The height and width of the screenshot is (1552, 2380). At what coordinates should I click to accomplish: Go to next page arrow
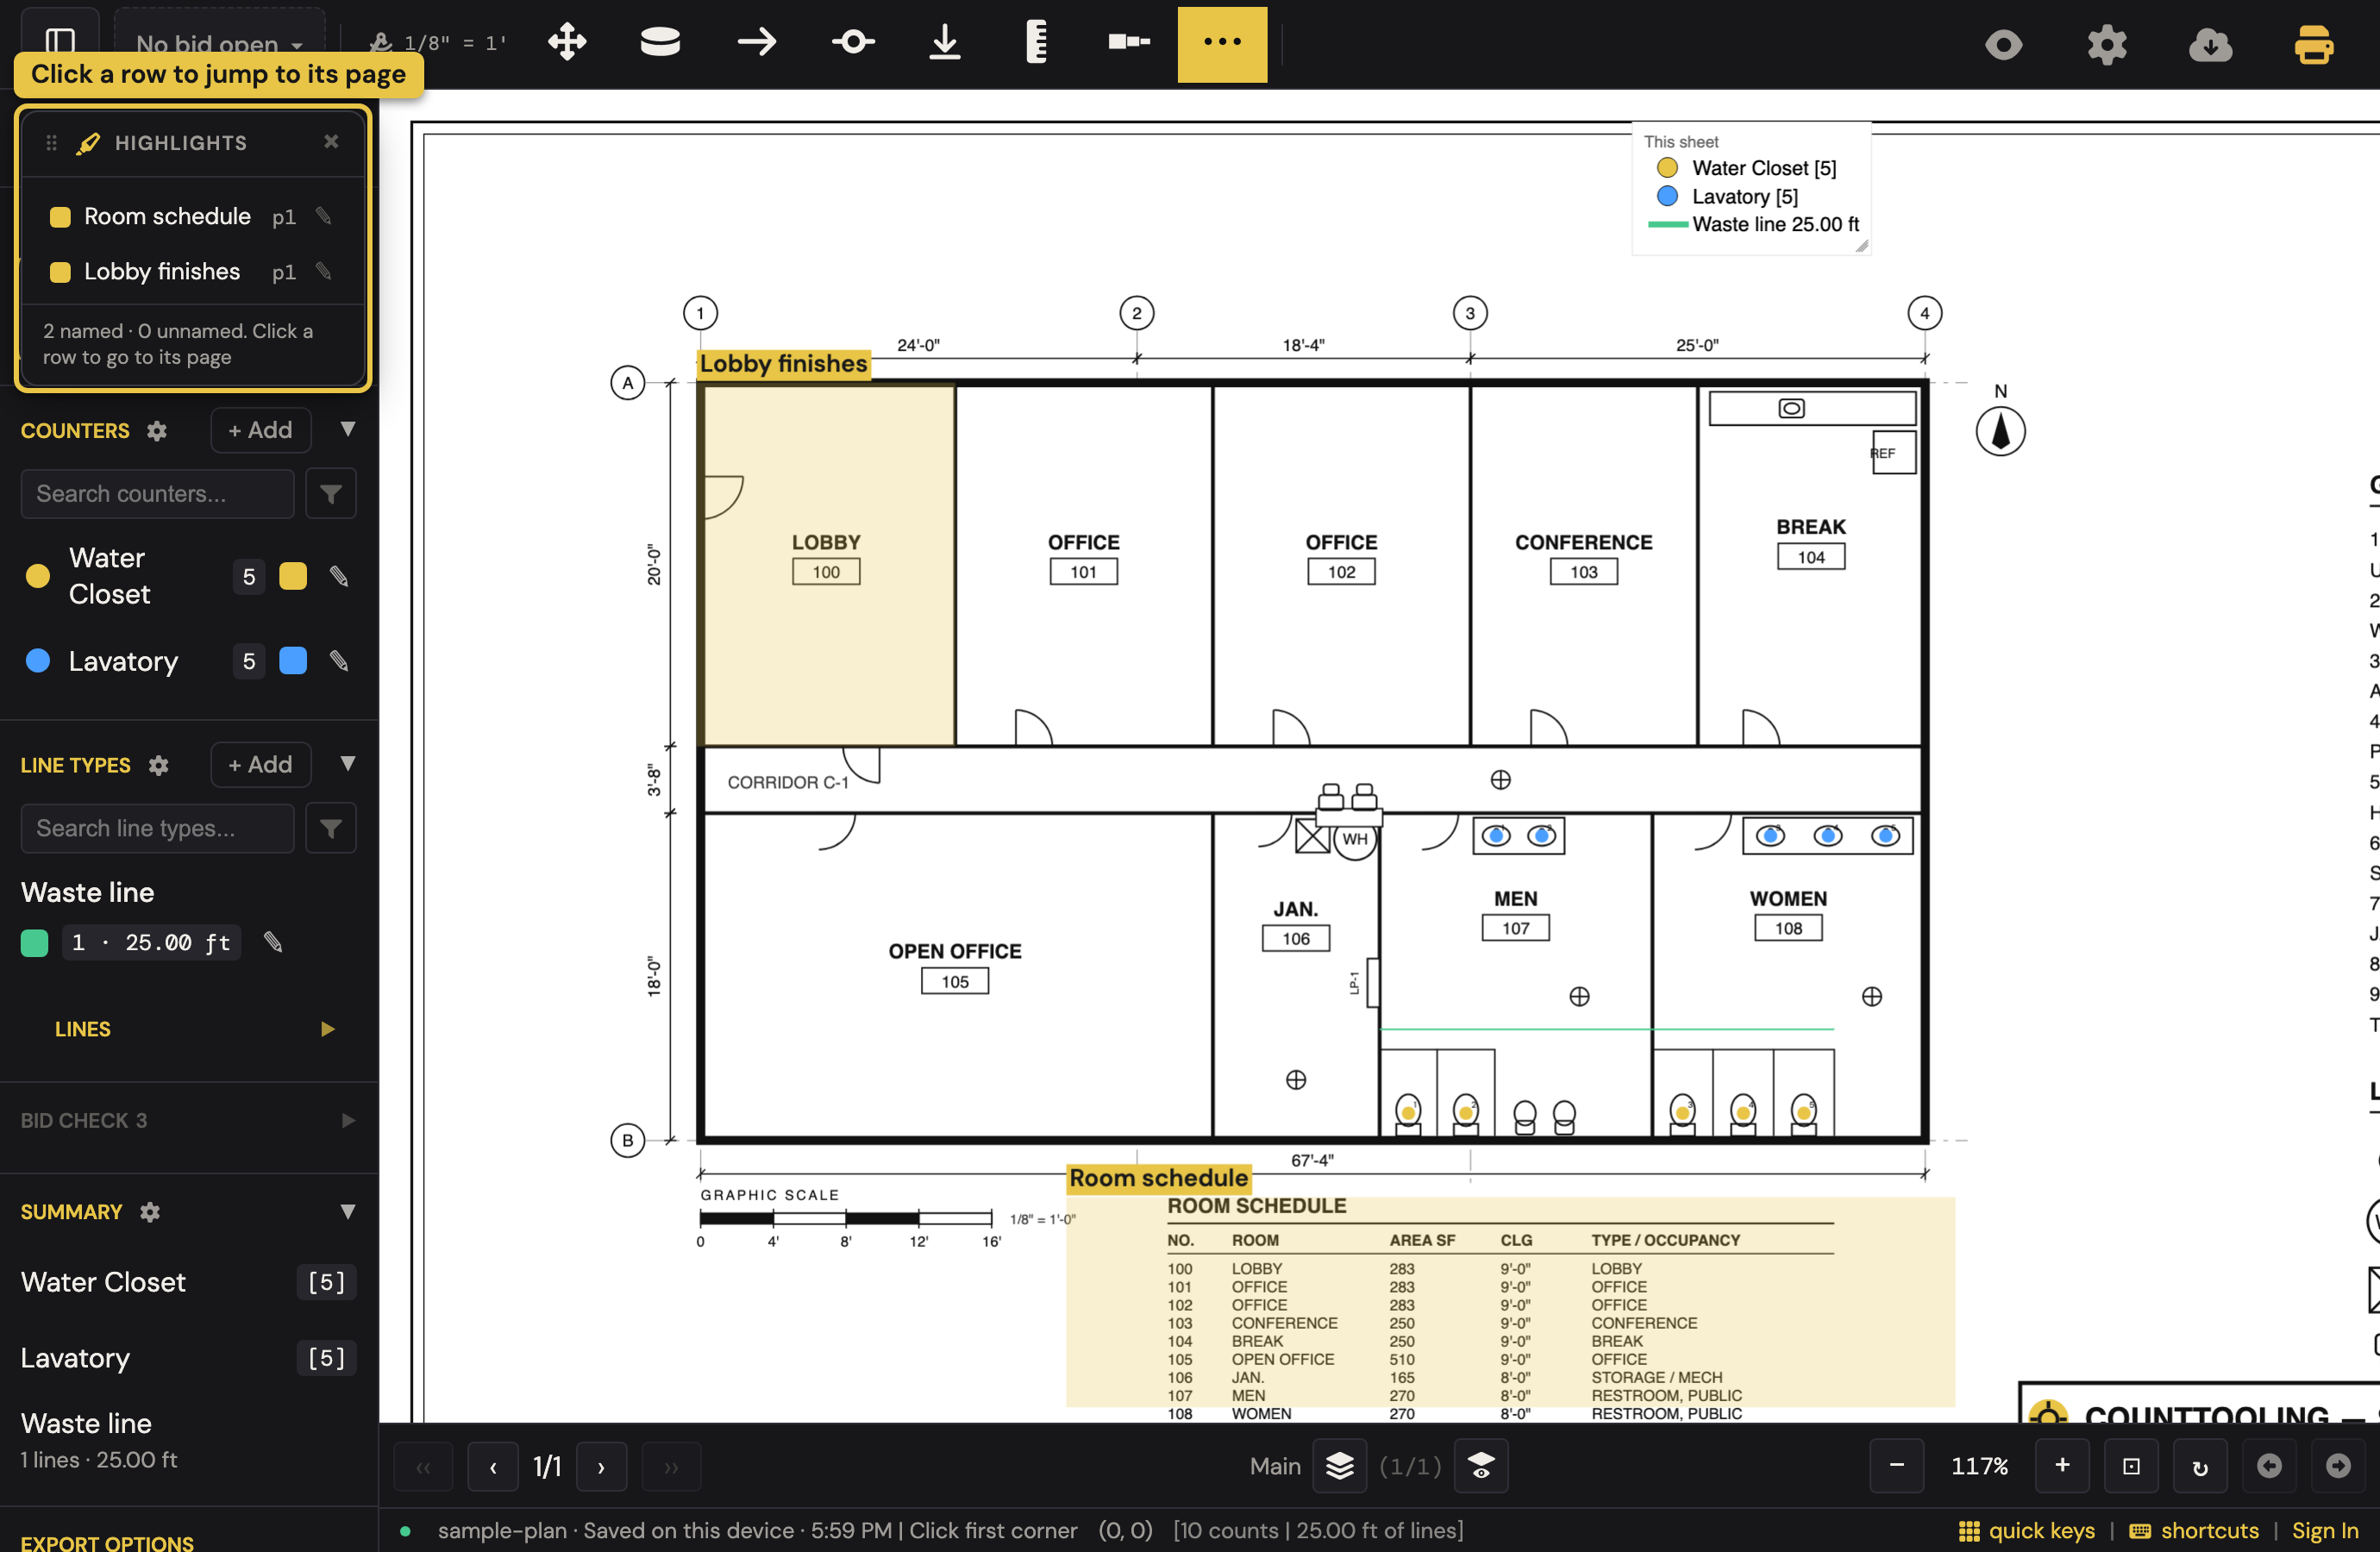coord(601,1467)
